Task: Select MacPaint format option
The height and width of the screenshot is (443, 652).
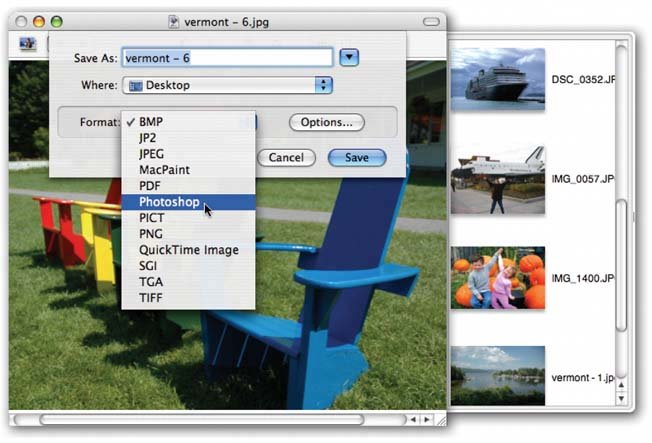Action: (x=188, y=170)
